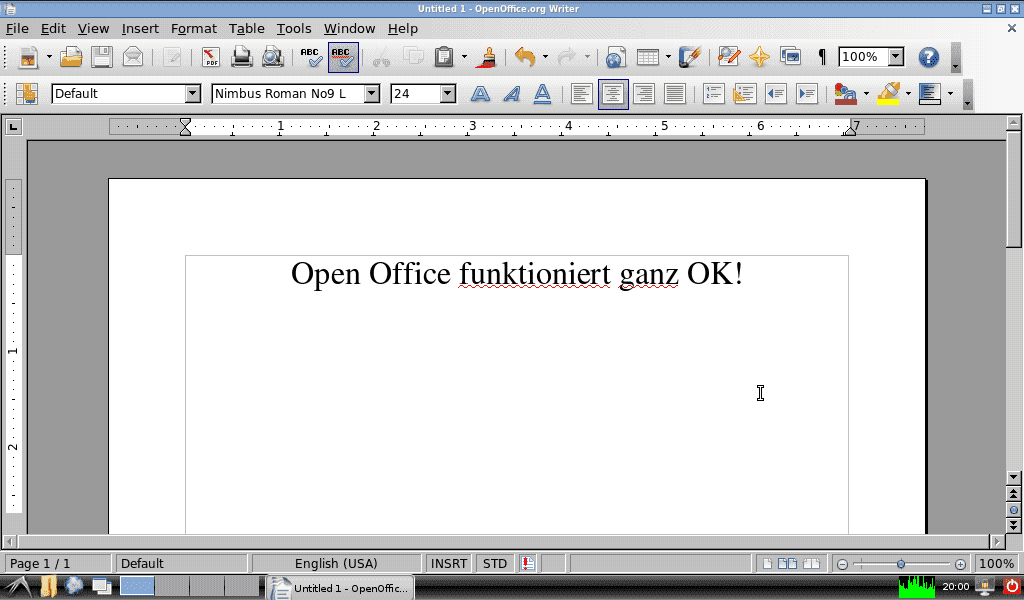Click Untitled 1 taskbar window button
The image size is (1024, 600).
[340, 588]
